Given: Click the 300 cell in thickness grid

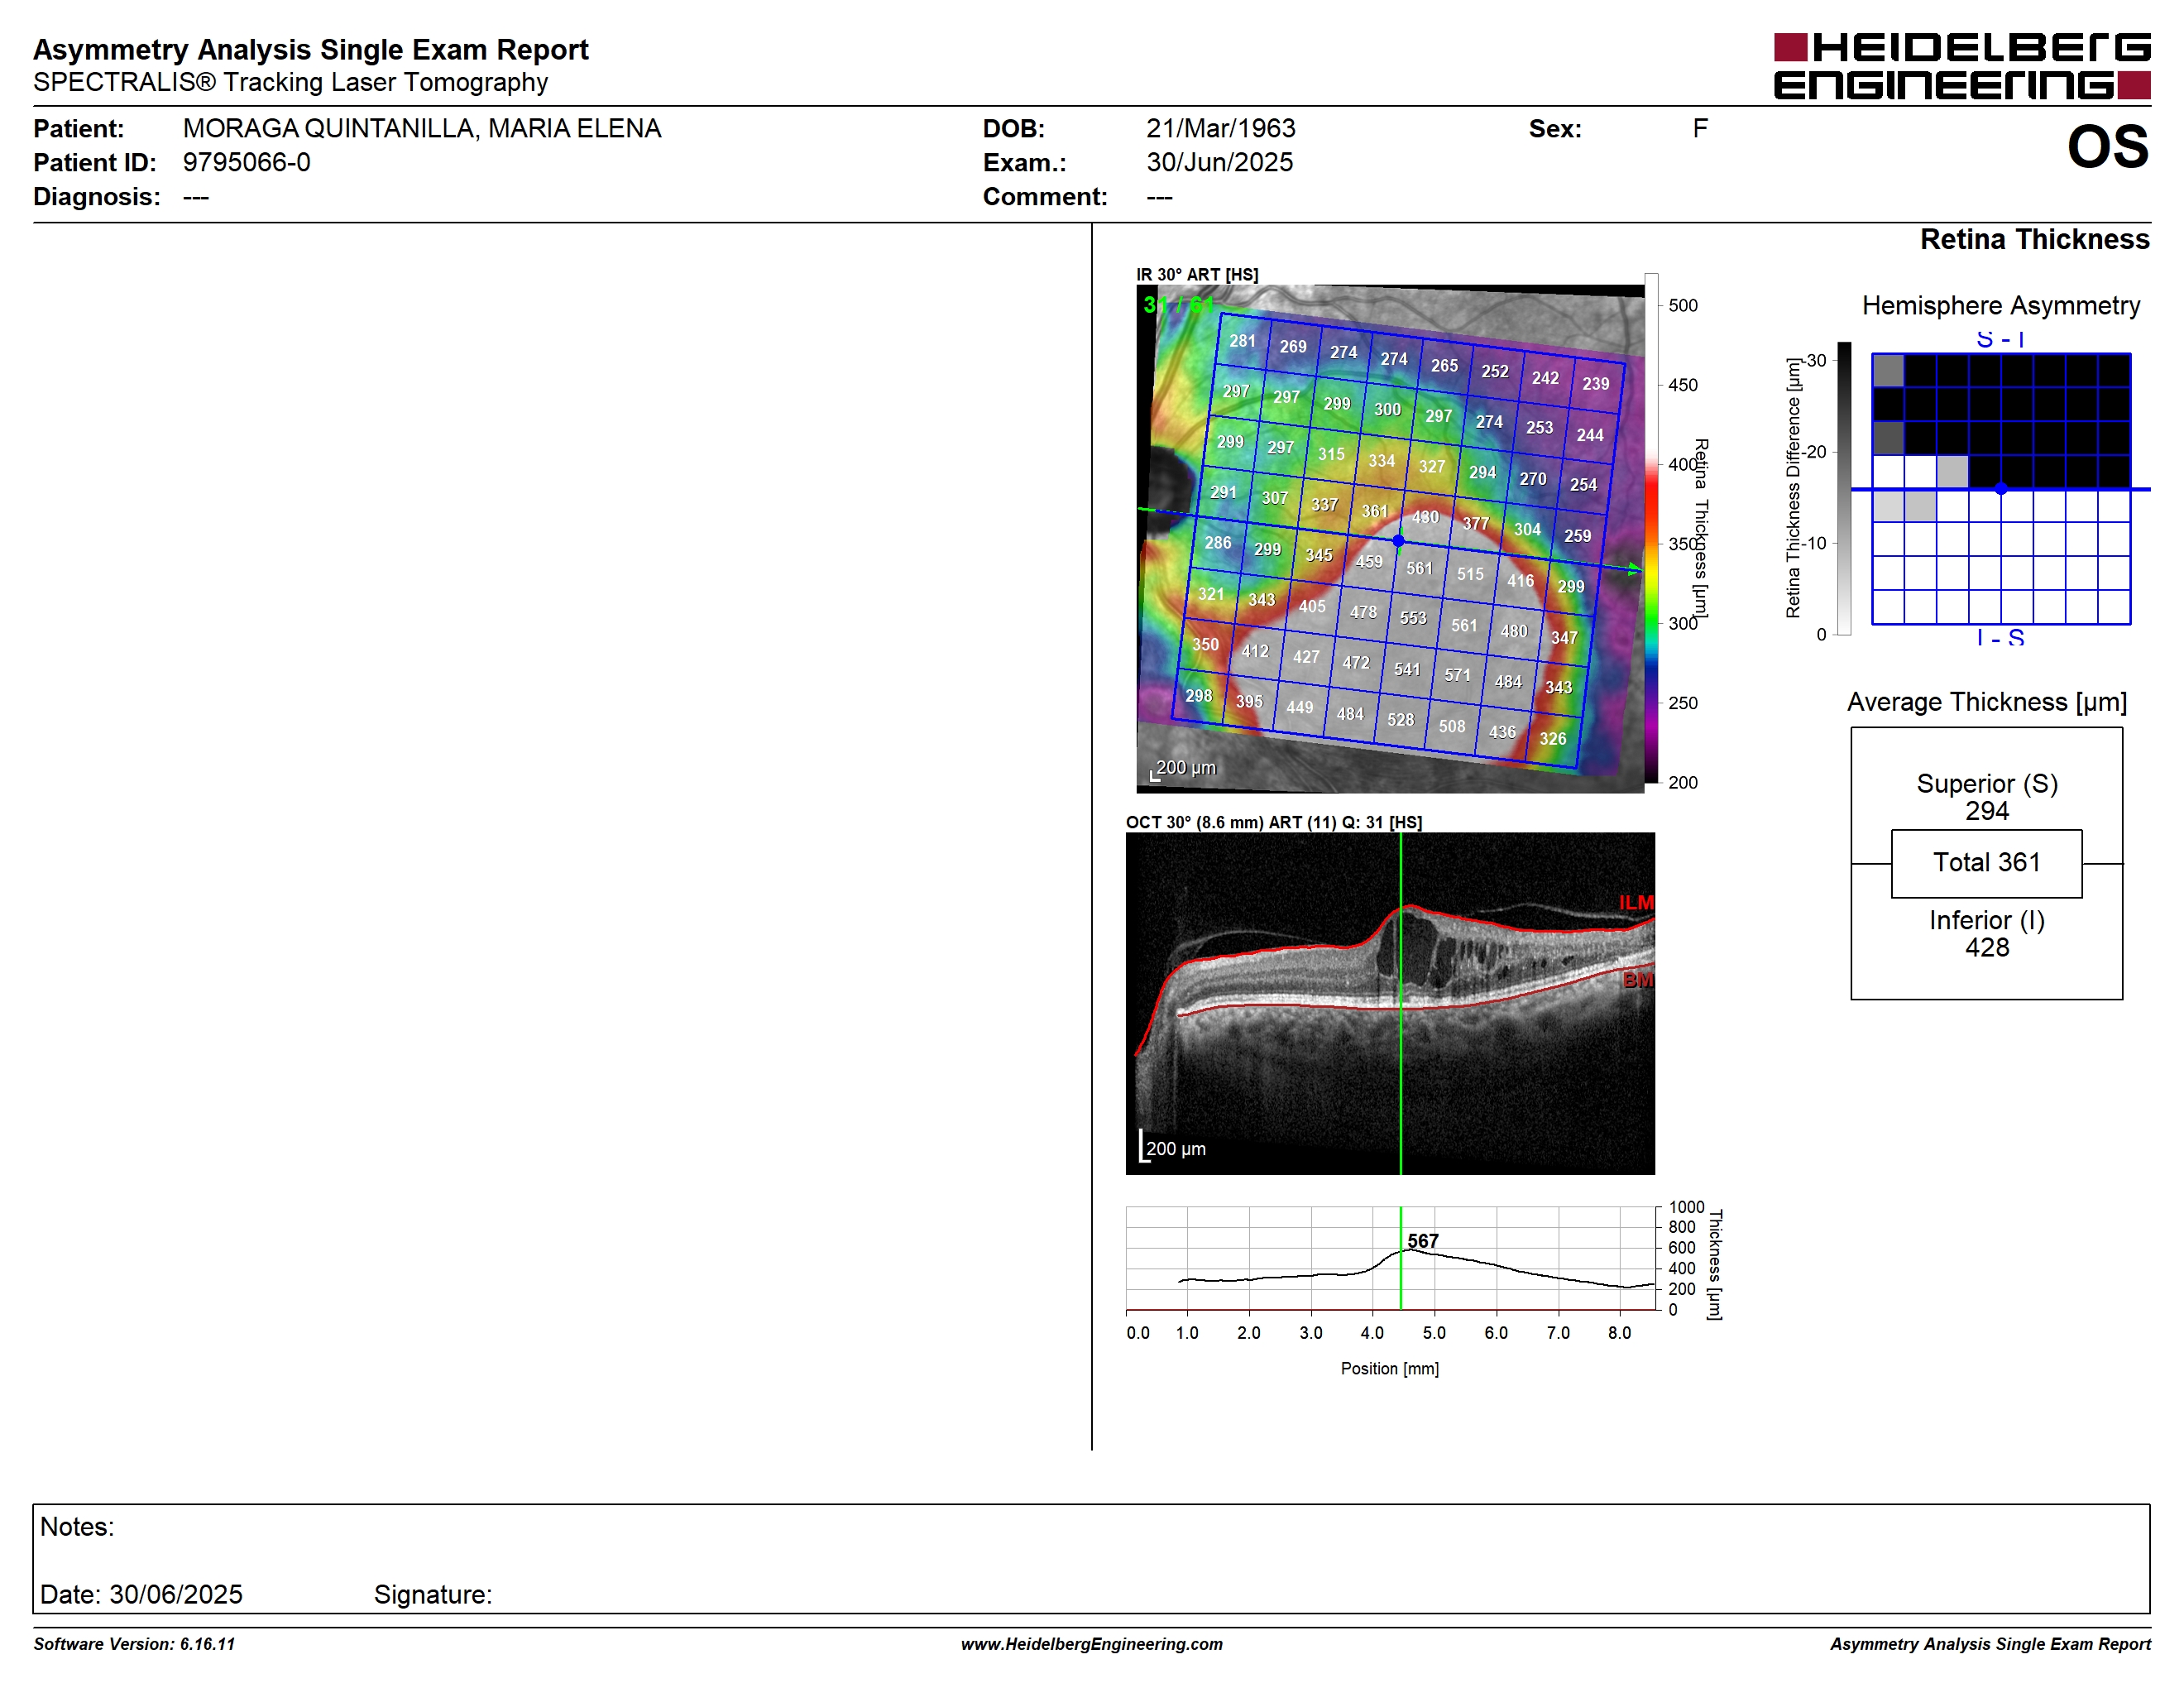Looking at the screenshot, I should pyautogui.click(x=1387, y=409).
